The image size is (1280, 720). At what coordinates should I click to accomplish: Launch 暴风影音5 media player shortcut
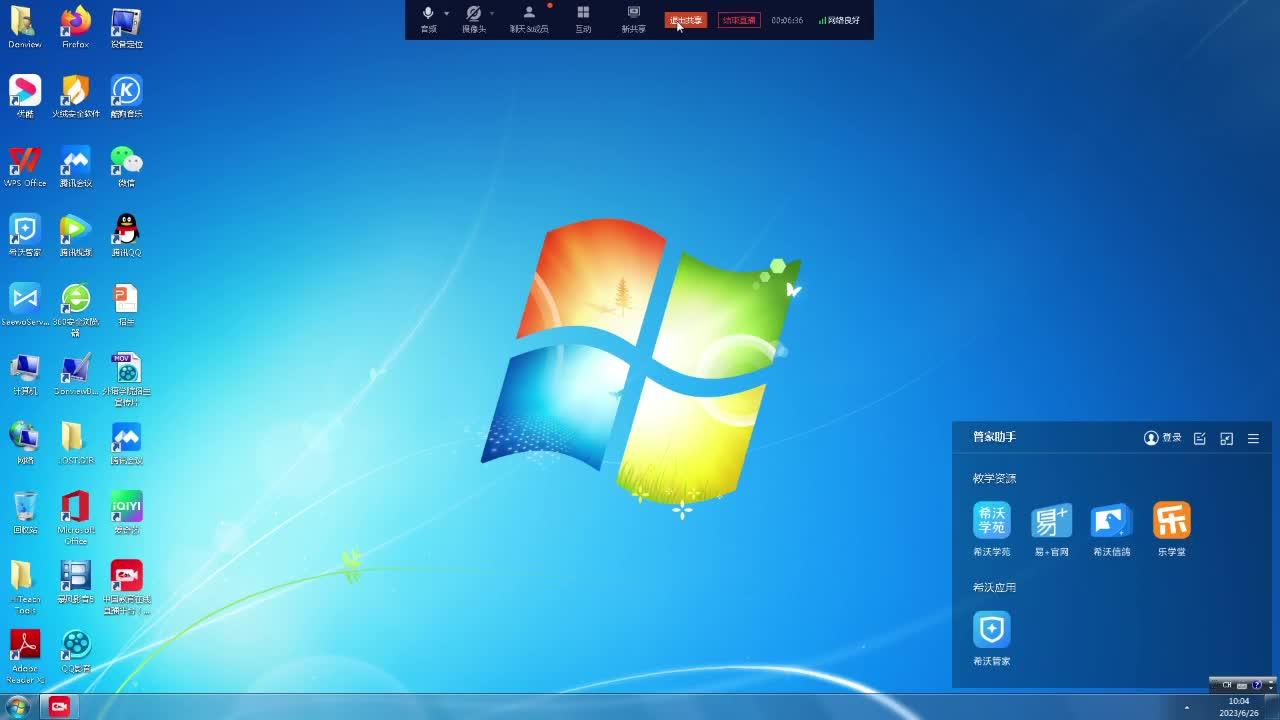75,582
